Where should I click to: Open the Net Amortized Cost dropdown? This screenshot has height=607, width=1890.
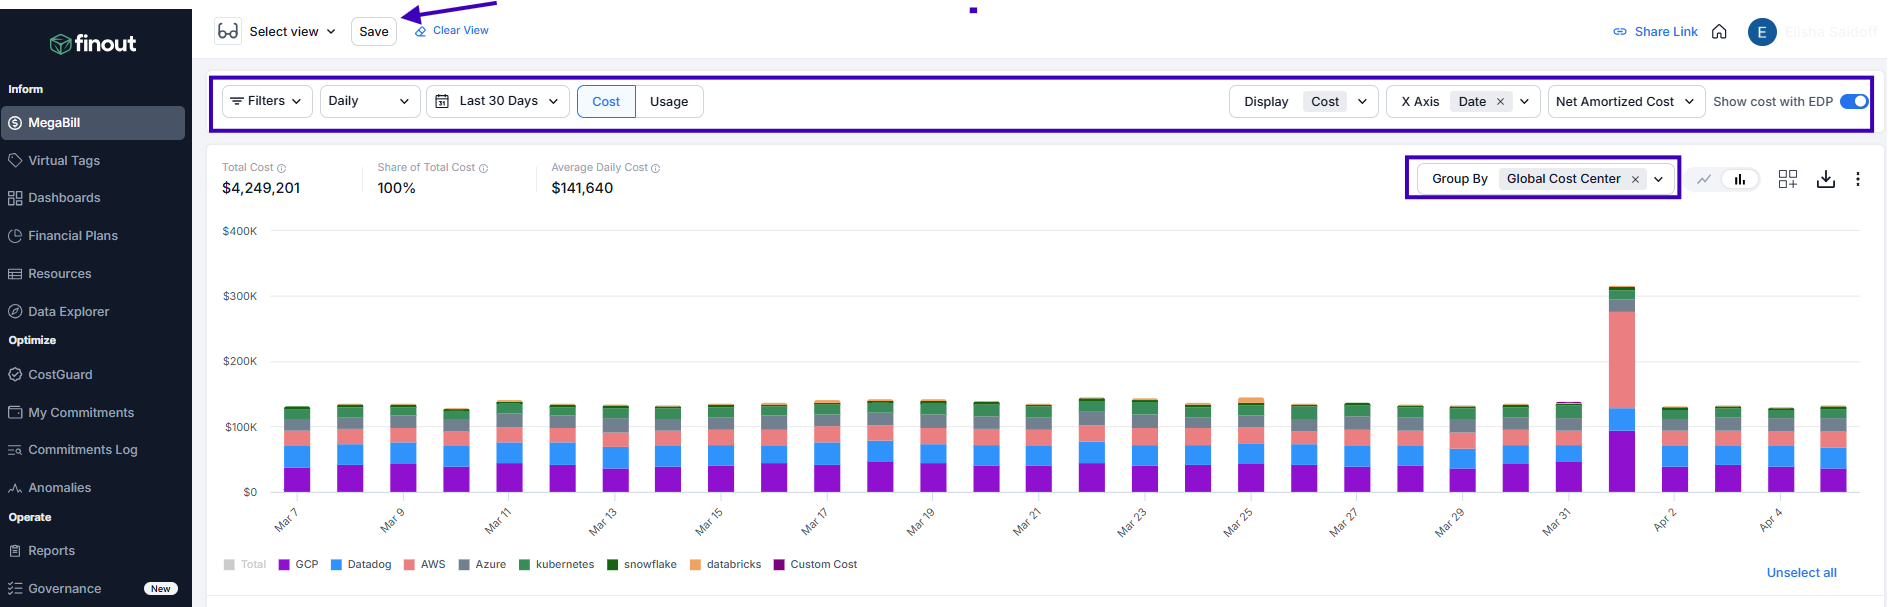[x=1626, y=101]
